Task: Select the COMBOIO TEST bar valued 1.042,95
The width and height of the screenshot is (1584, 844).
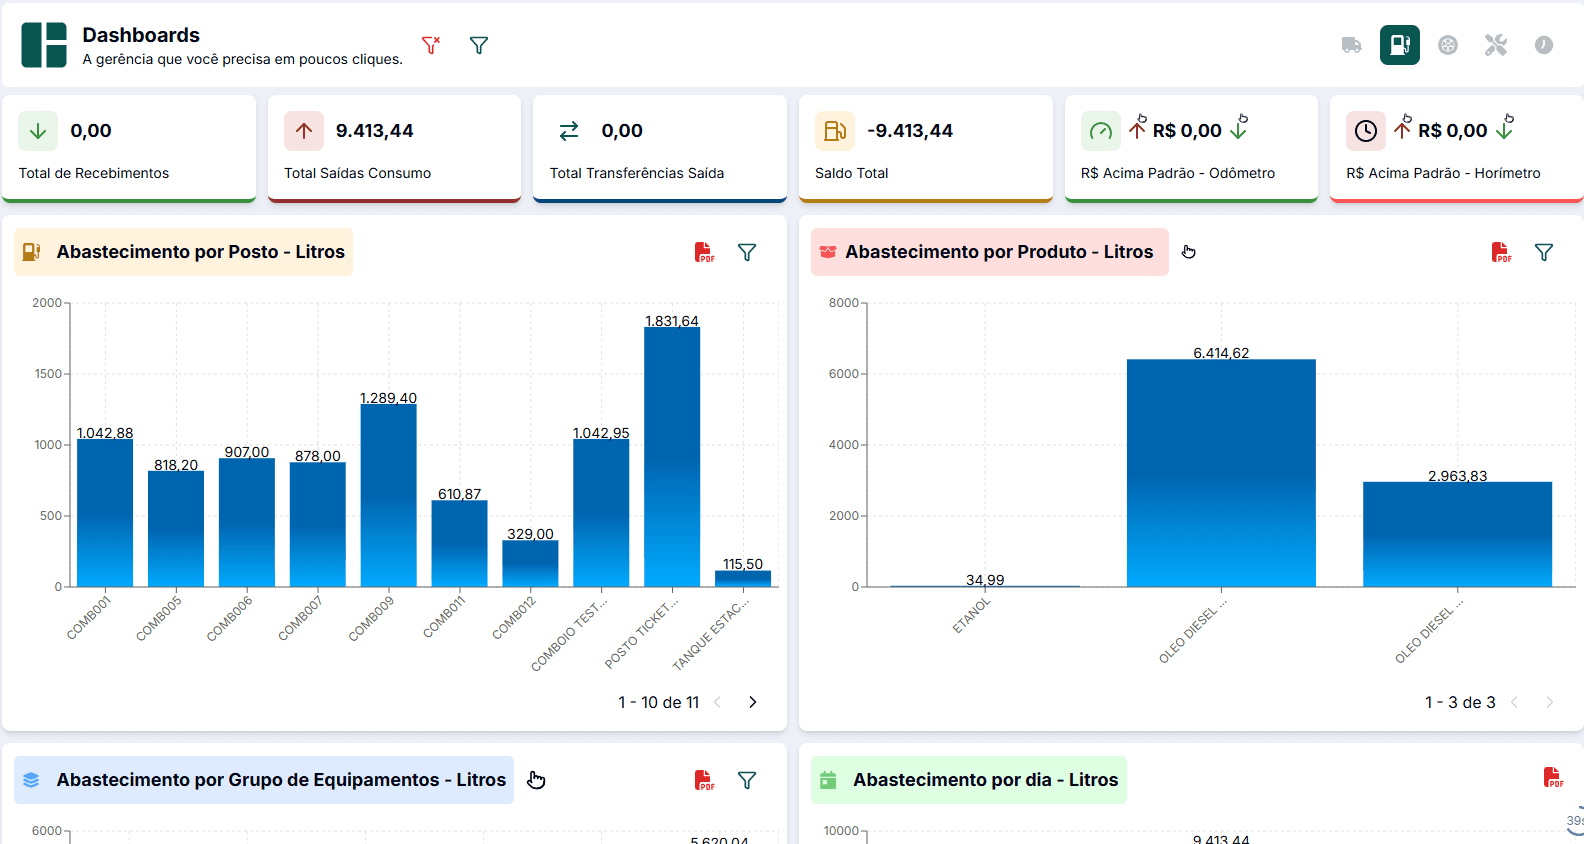Action: tap(601, 513)
